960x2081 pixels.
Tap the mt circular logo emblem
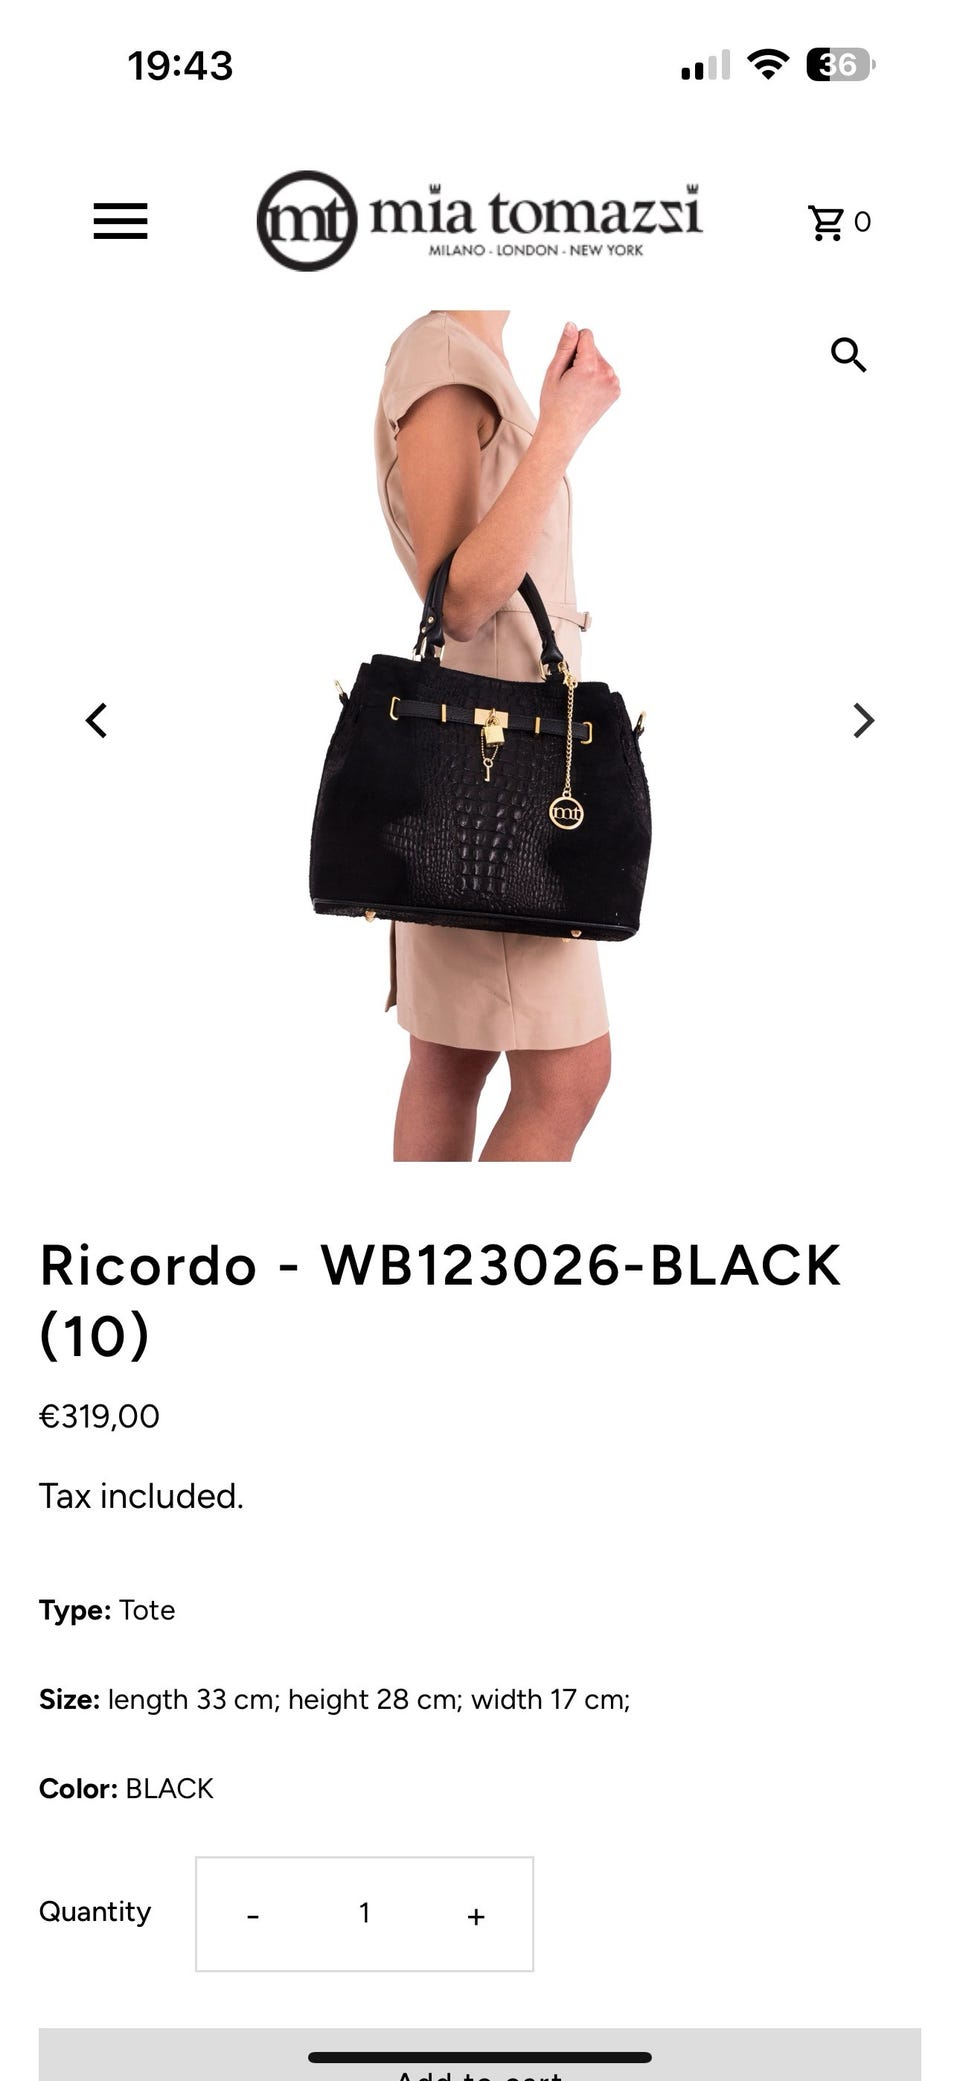point(307,221)
